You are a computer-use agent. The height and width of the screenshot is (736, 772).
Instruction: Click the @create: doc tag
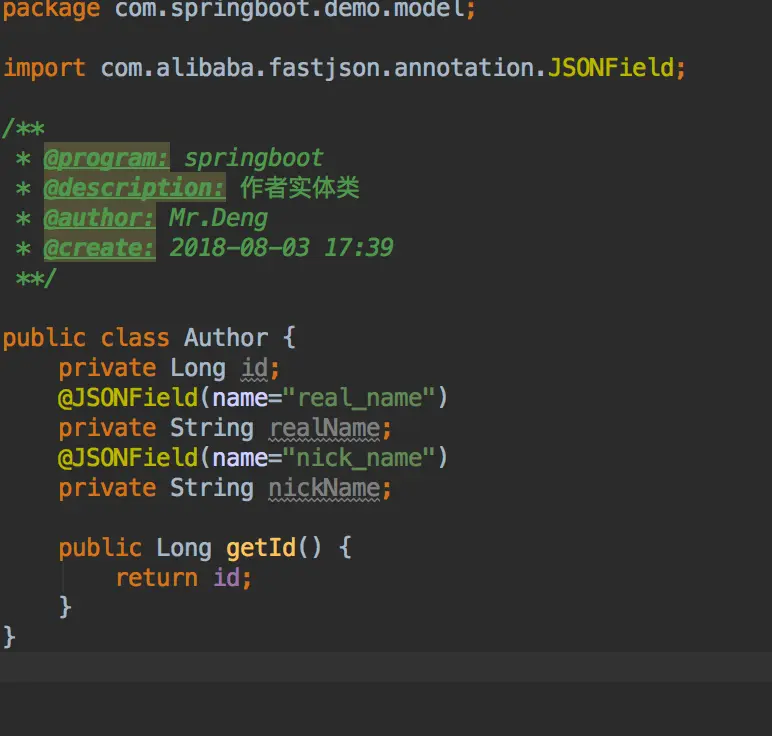(99, 248)
